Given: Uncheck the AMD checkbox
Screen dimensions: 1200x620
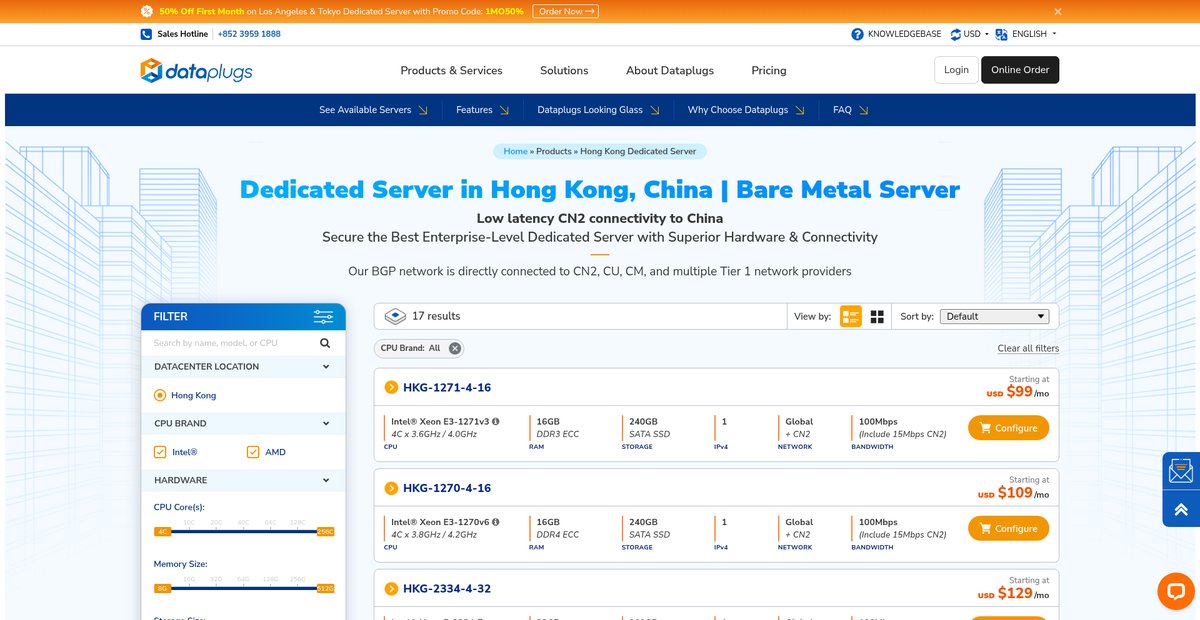Looking at the screenshot, I should [x=253, y=452].
